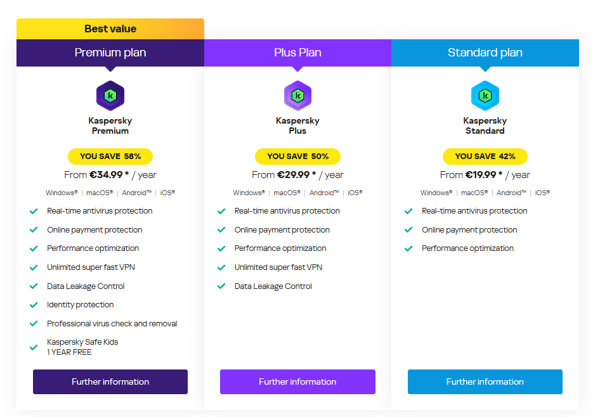Click checkmark beside Kaspersky Safe Kids
Viewport: 600px width, 417px height.
(34, 347)
